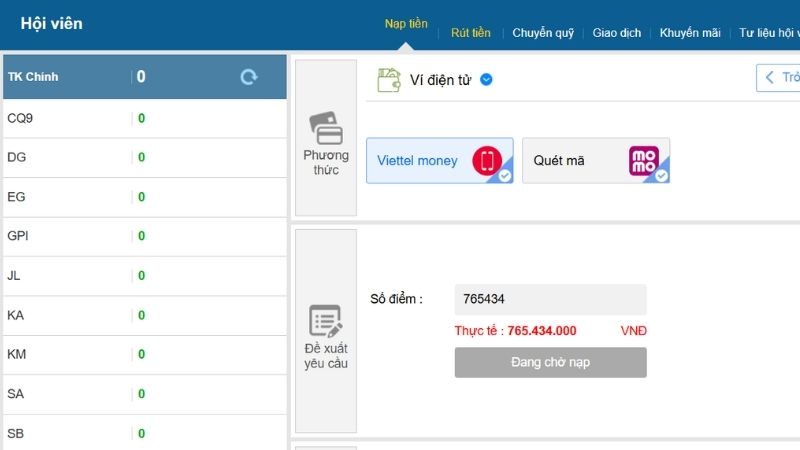This screenshot has height=450, width=800.
Task: Select the SA wallet row
Action: [x=145, y=394]
